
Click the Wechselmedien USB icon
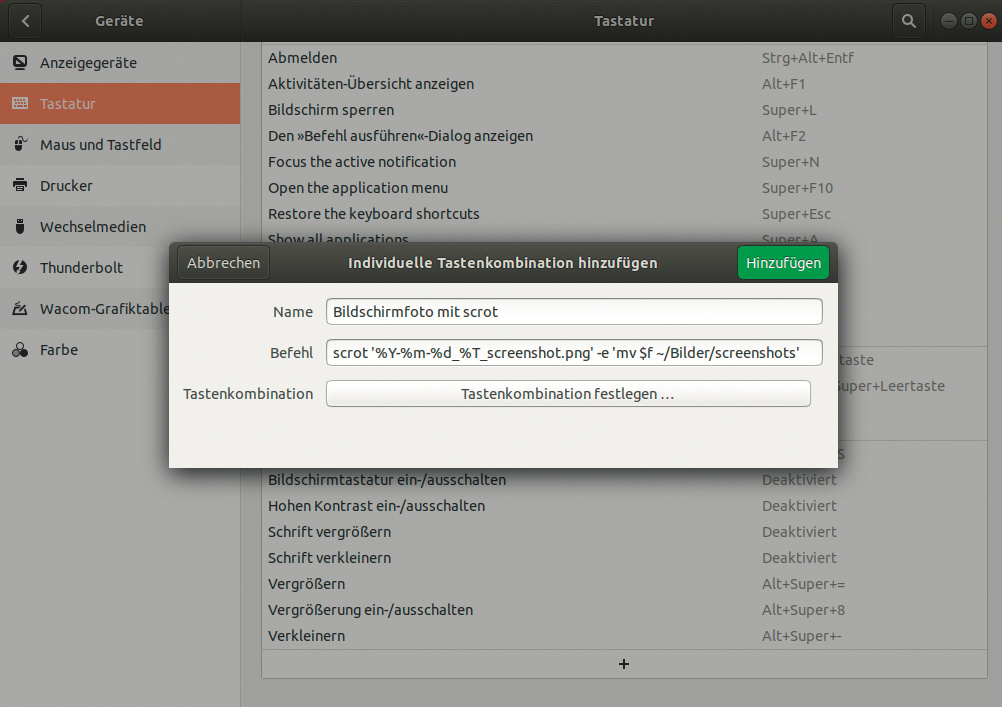[x=20, y=226]
